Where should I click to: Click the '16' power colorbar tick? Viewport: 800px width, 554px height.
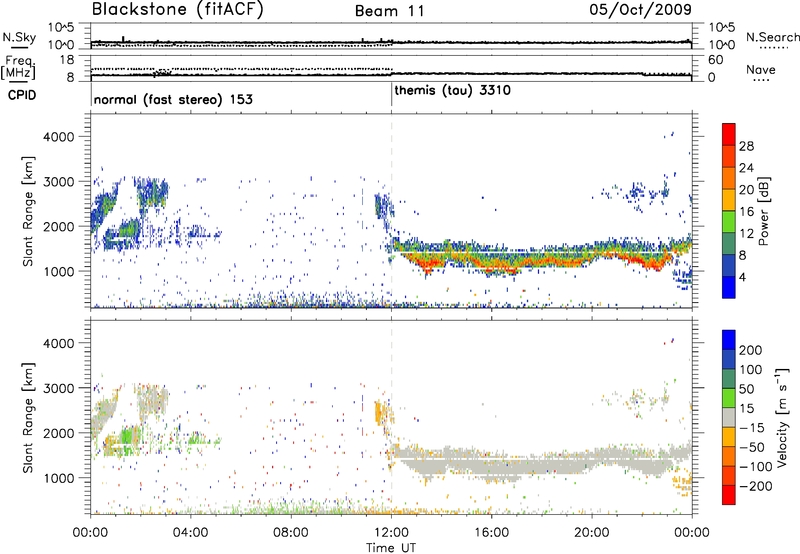(746, 212)
